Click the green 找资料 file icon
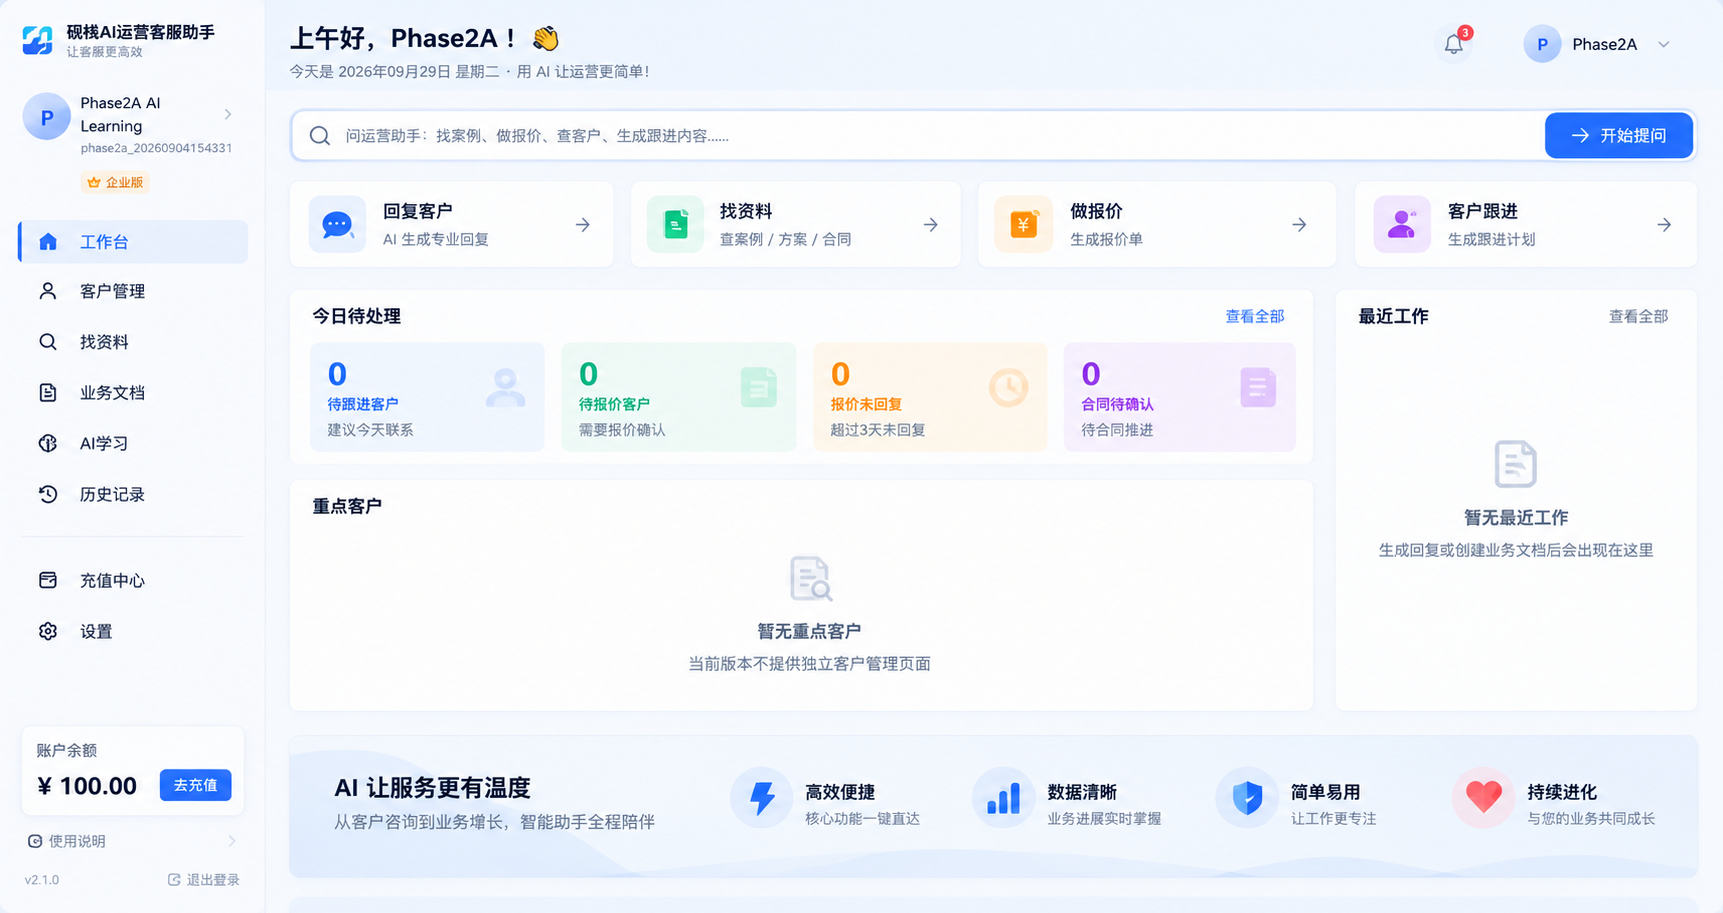This screenshot has height=913, width=1723. tap(675, 224)
